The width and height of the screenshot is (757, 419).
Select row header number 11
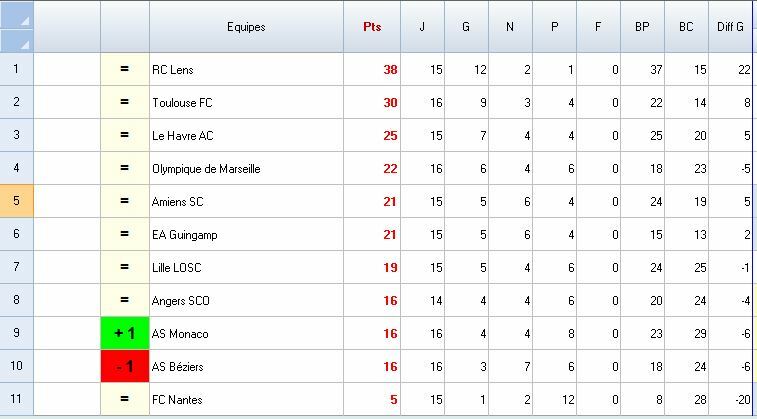coord(16,399)
